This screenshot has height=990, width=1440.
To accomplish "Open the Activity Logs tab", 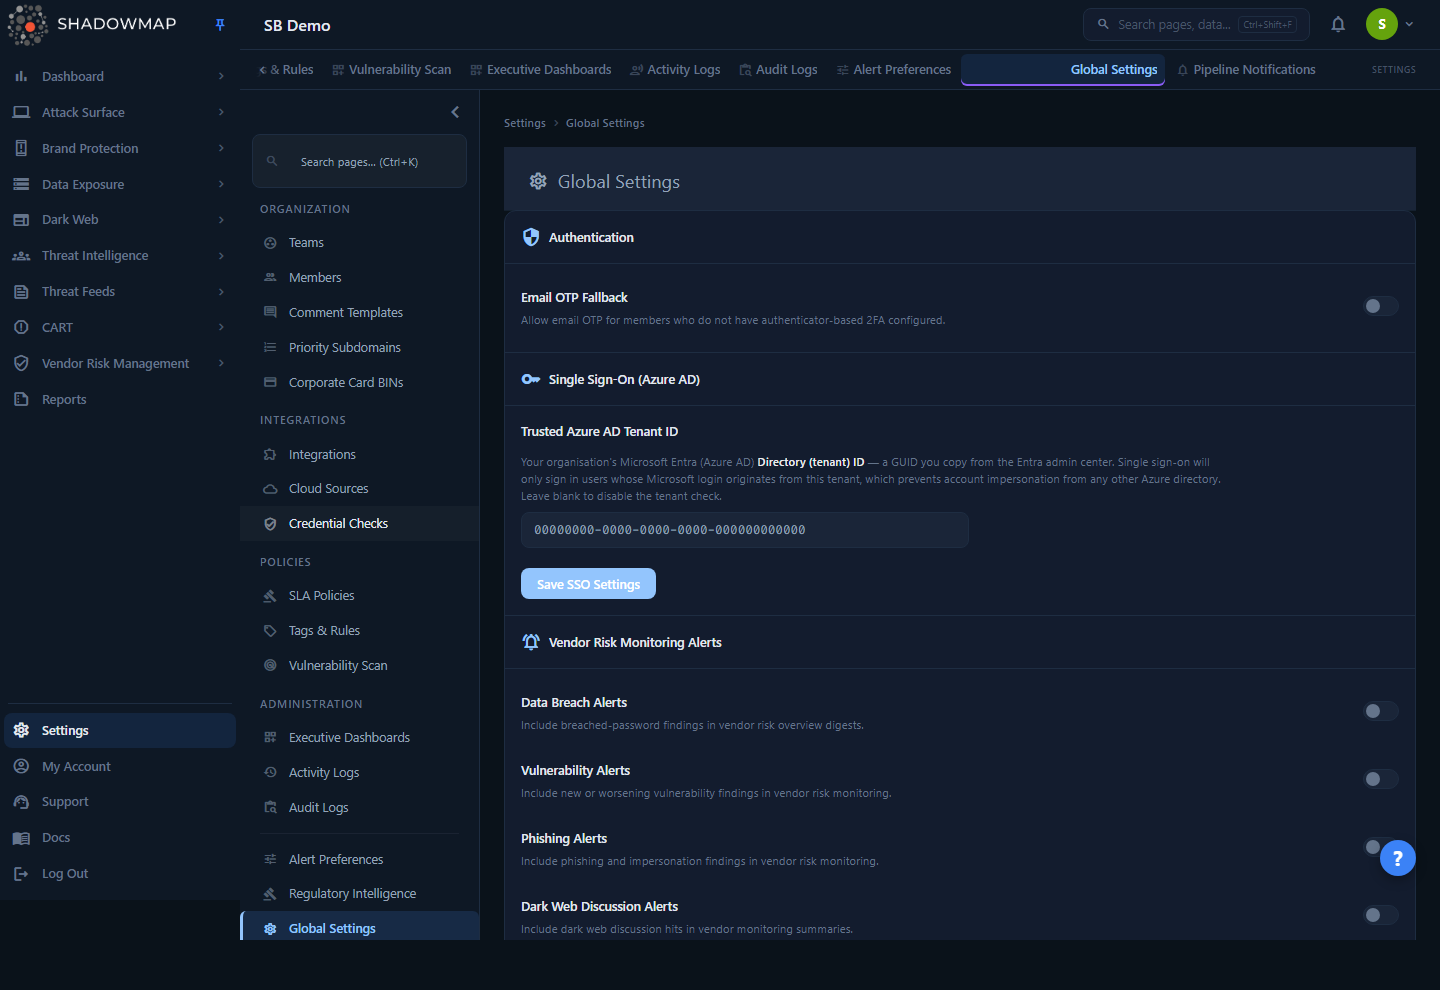I will (x=675, y=70).
